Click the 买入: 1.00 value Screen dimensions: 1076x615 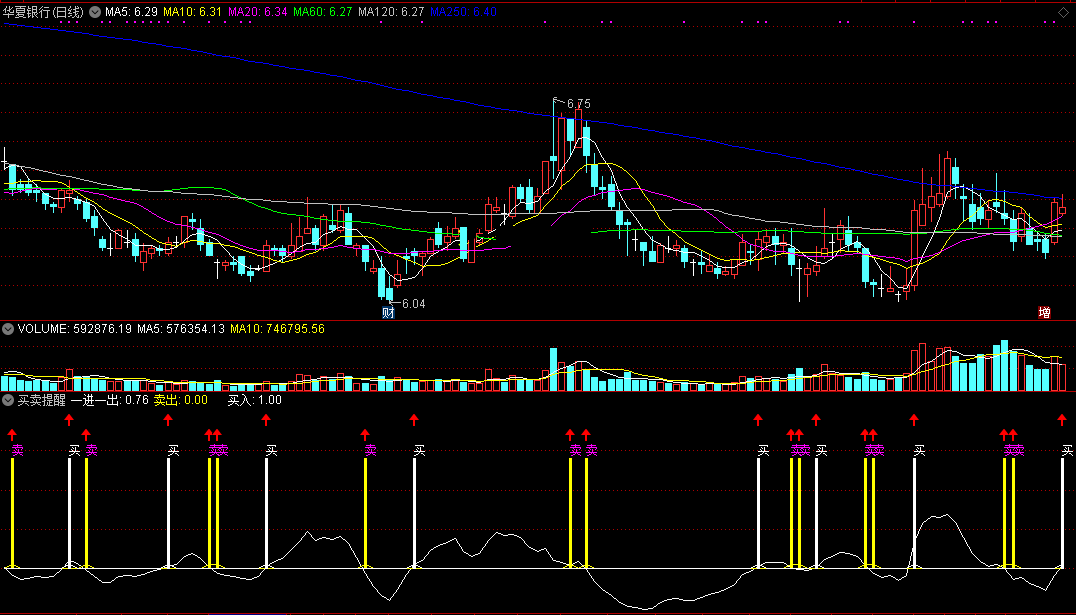(x=255, y=400)
